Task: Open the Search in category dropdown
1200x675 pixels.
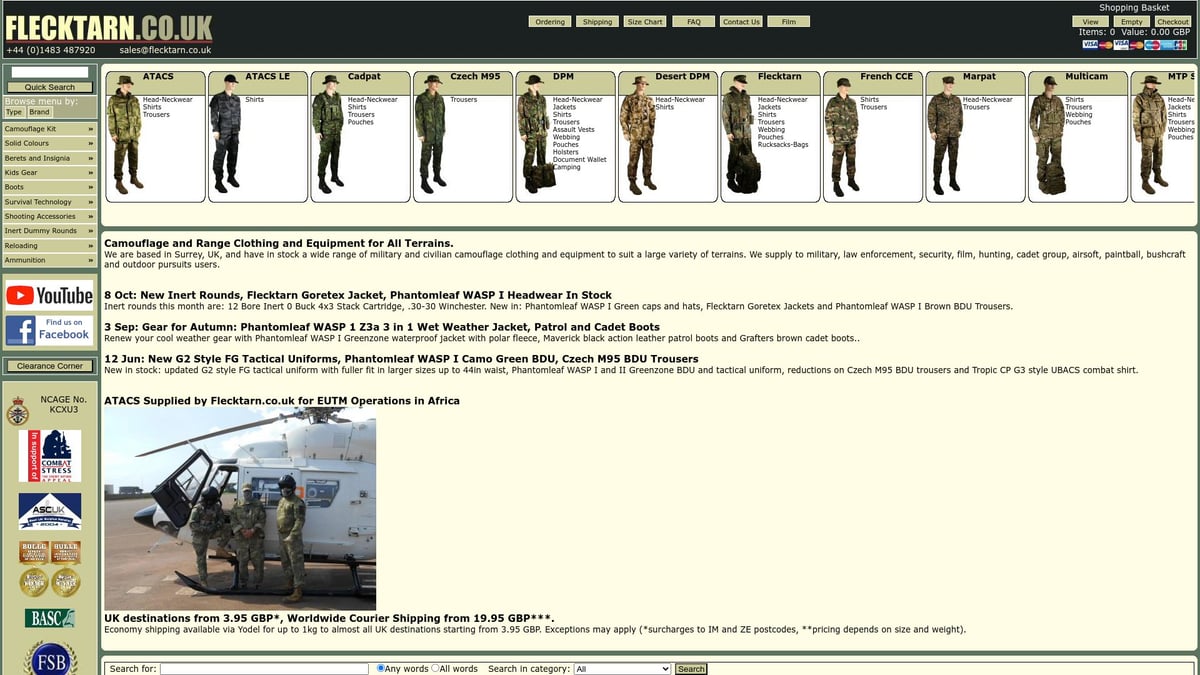Action: (x=622, y=668)
